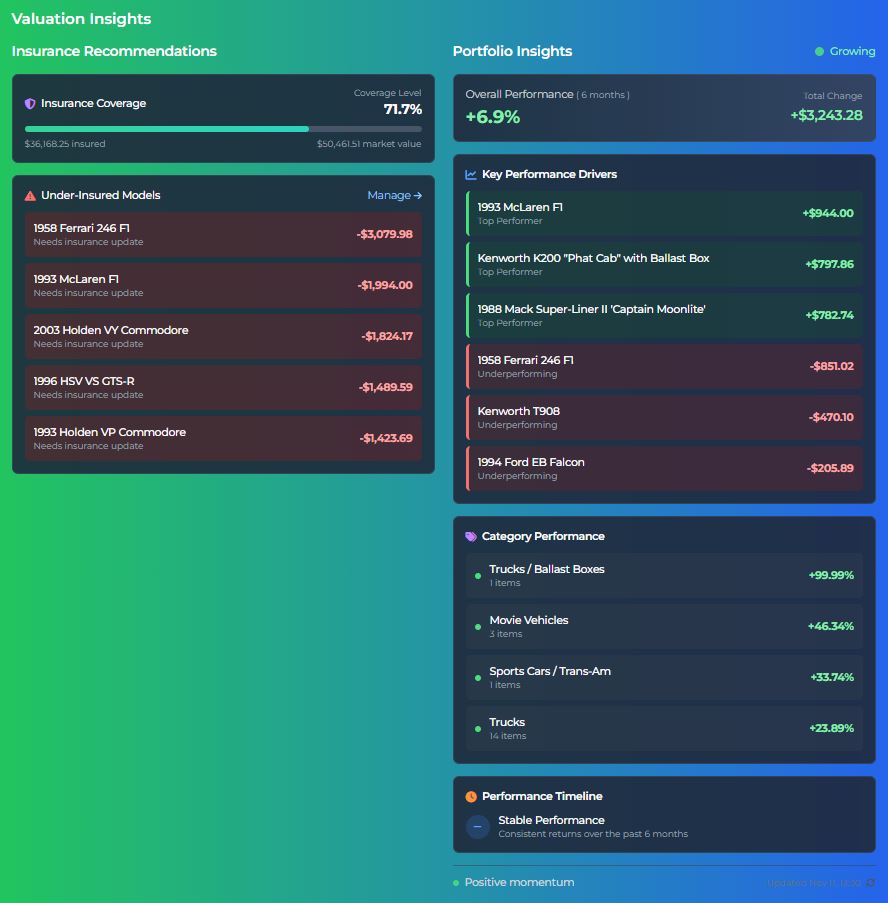Click the refresh icon next to the Updated timestamp
Image resolution: width=888 pixels, height=903 pixels.
(870, 883)
